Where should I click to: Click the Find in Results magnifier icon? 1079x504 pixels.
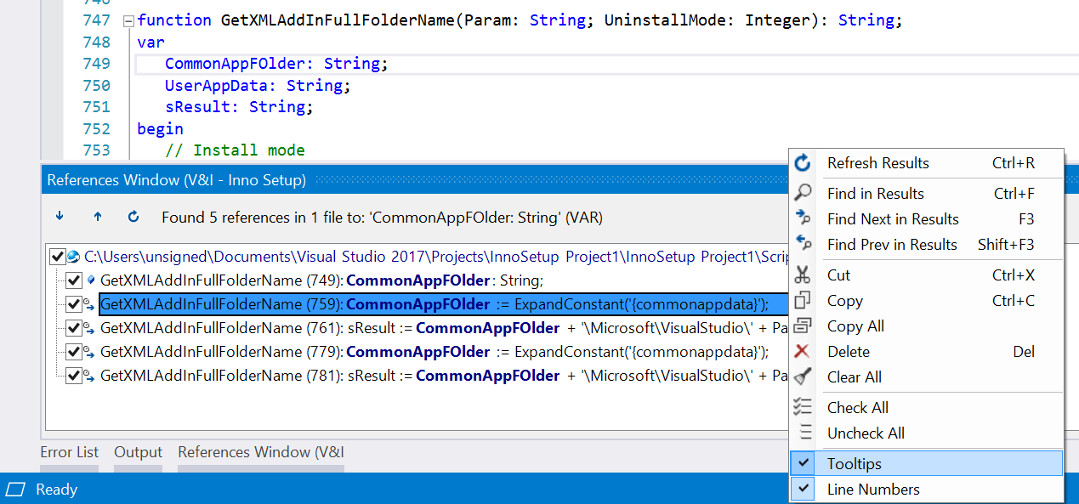[802, 193]
